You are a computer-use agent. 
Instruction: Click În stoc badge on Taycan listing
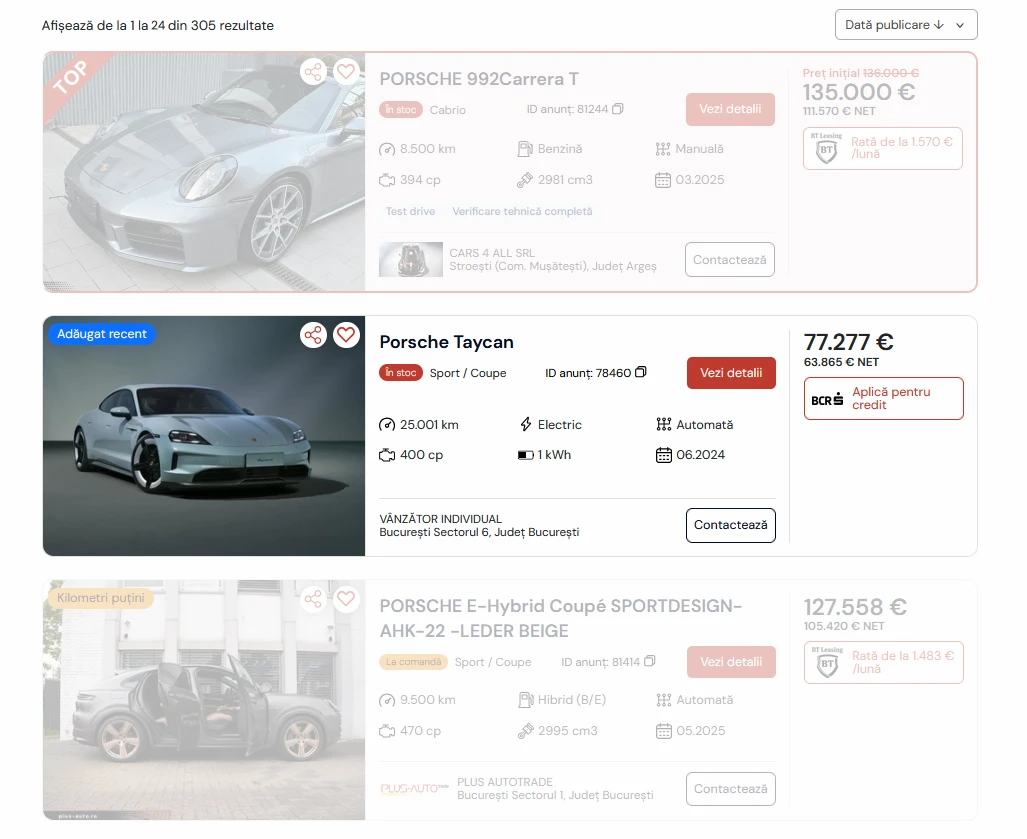click(x=401, y=373)
